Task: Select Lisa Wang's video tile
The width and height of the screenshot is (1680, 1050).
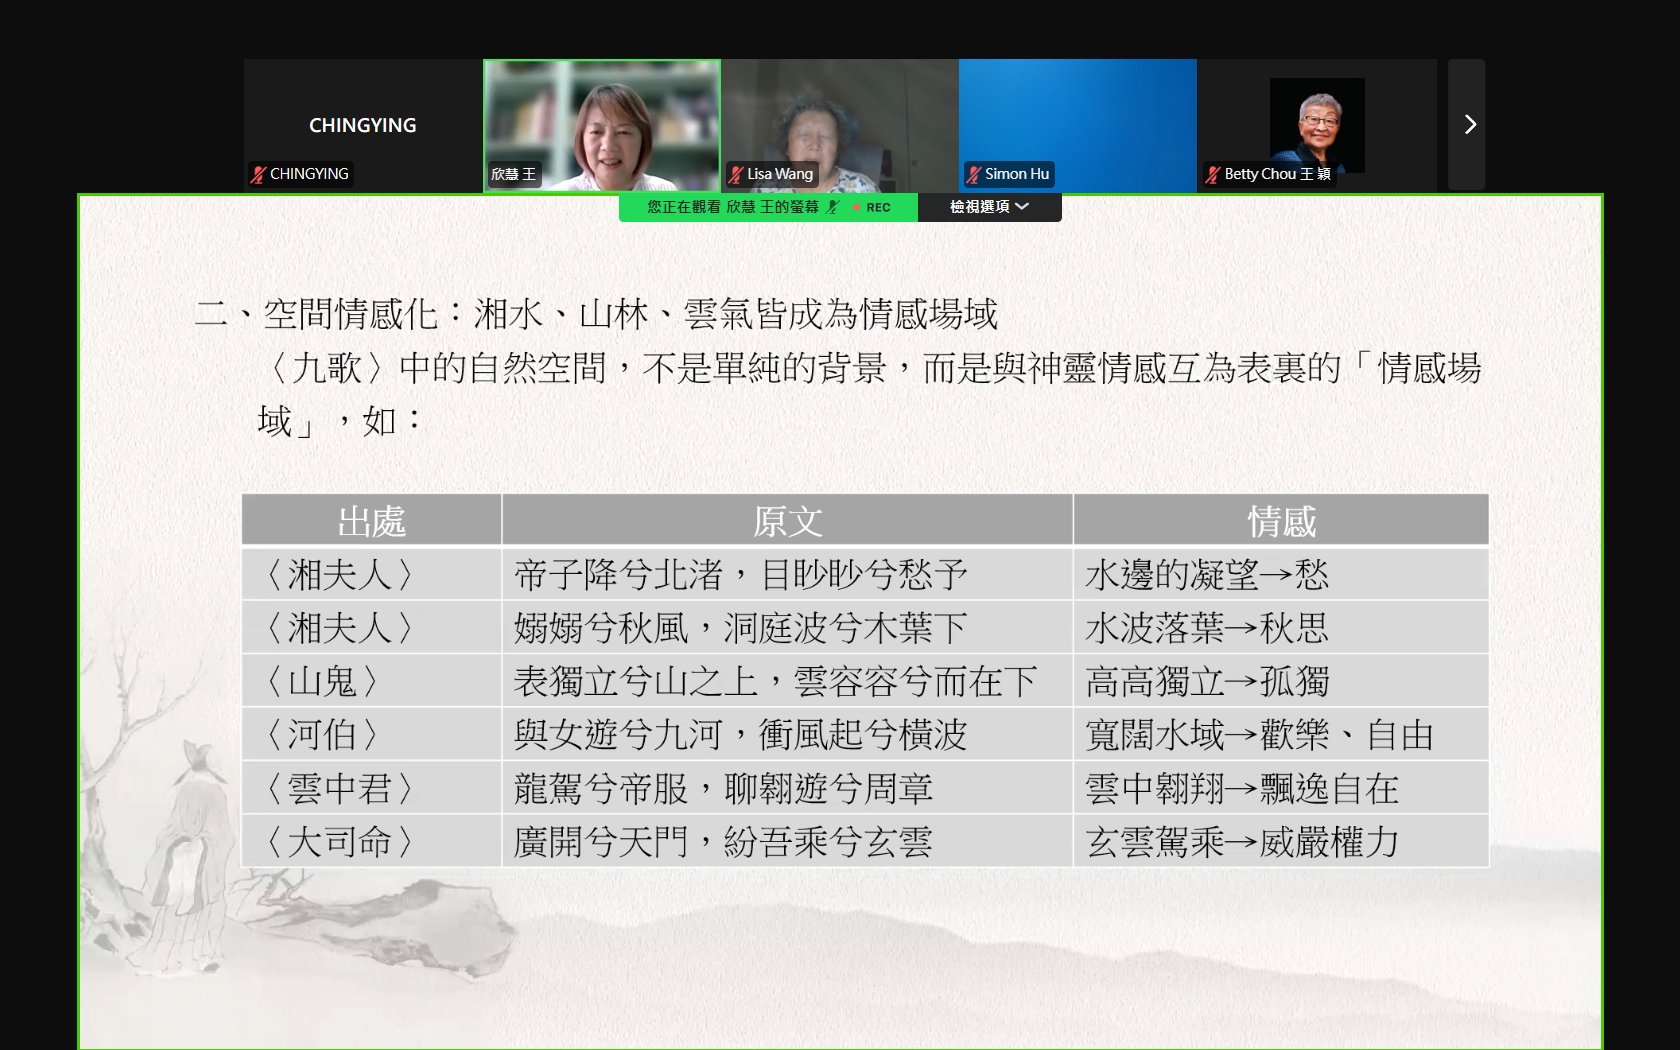Action: [x=840, y=125]
